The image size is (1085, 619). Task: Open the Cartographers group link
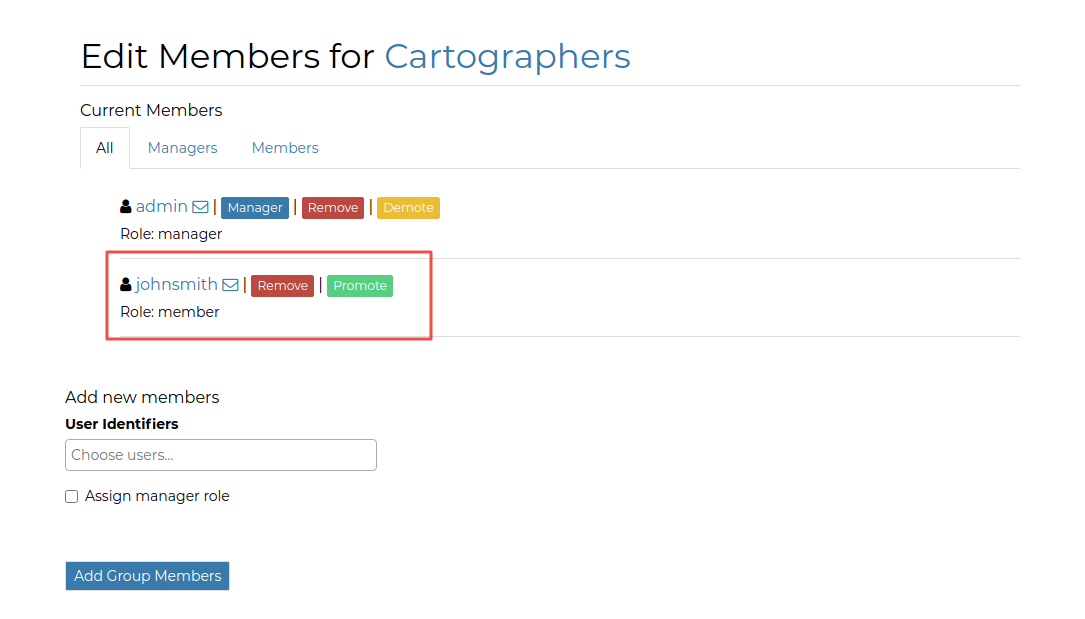tap(507, 57)
